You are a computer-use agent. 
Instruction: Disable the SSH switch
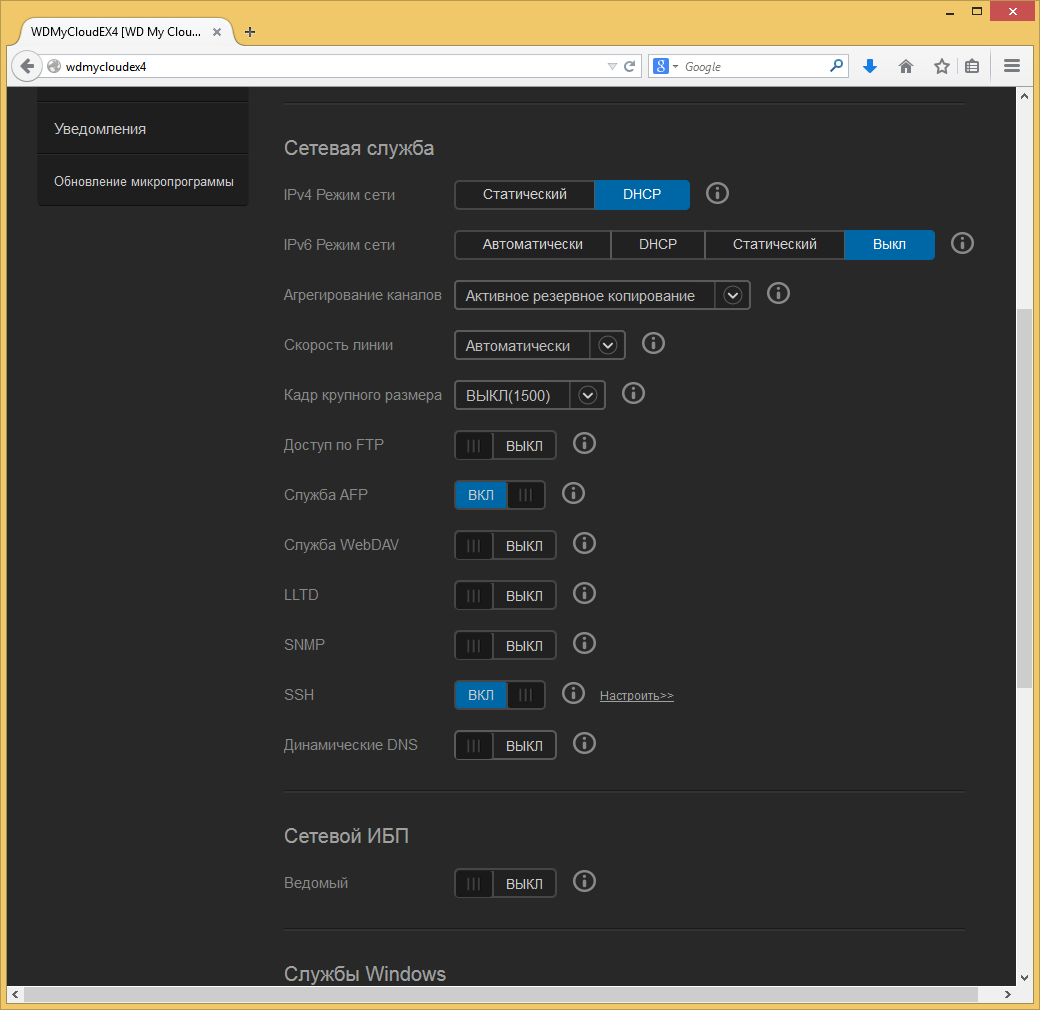pos(499,695)
